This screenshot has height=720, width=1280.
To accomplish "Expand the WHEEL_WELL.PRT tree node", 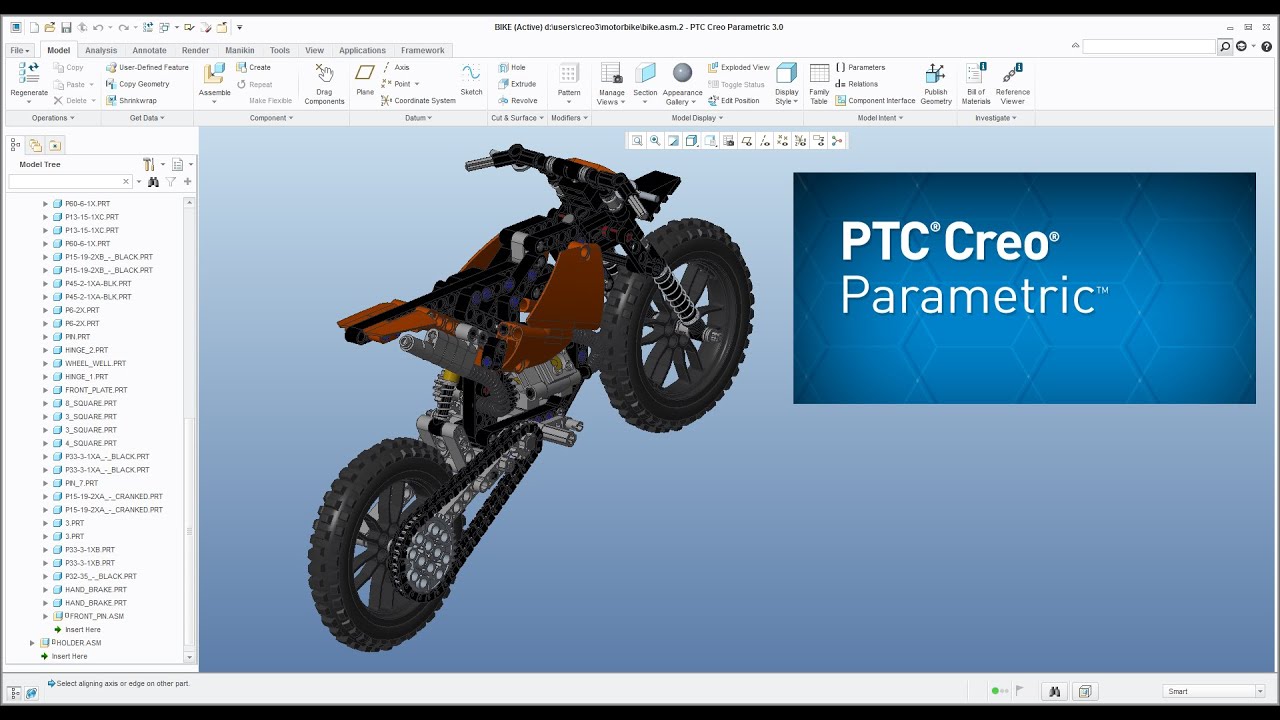I will pyautogui.click(x=45, y=363).
